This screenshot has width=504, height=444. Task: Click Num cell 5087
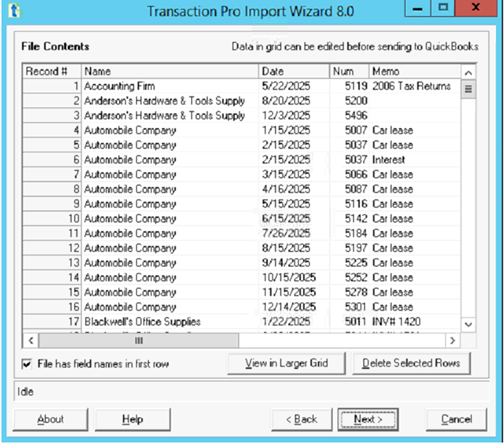point(349,189)
